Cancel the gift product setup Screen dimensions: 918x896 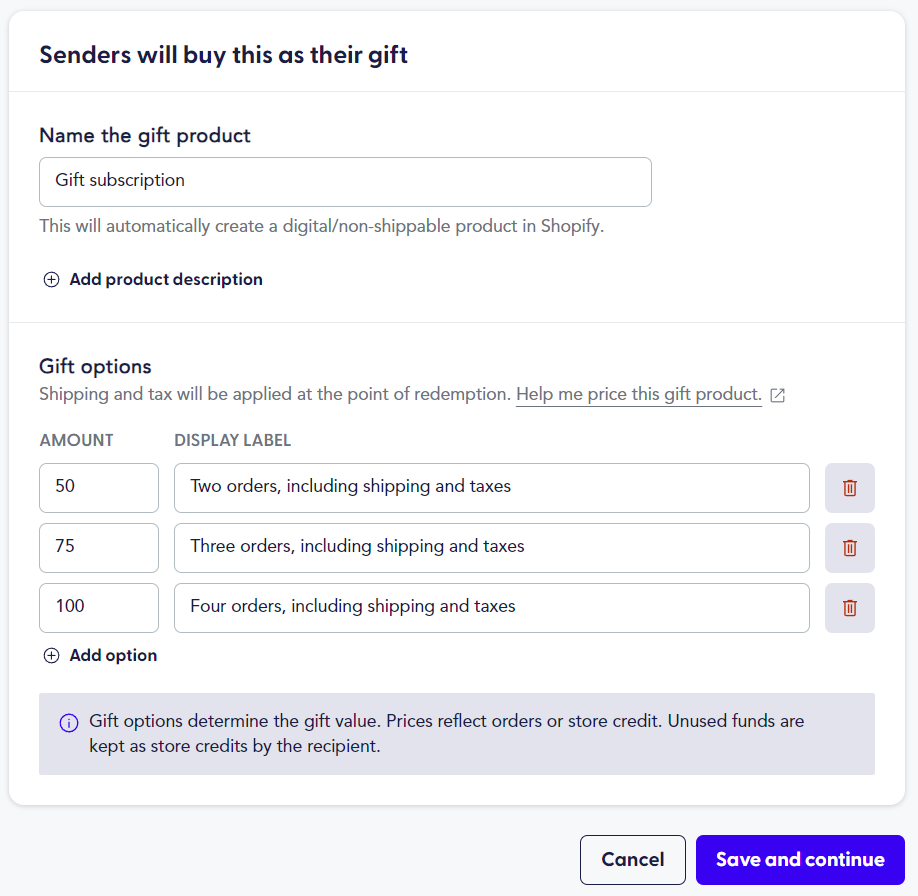pyautogui.click(x=632, y=860)
